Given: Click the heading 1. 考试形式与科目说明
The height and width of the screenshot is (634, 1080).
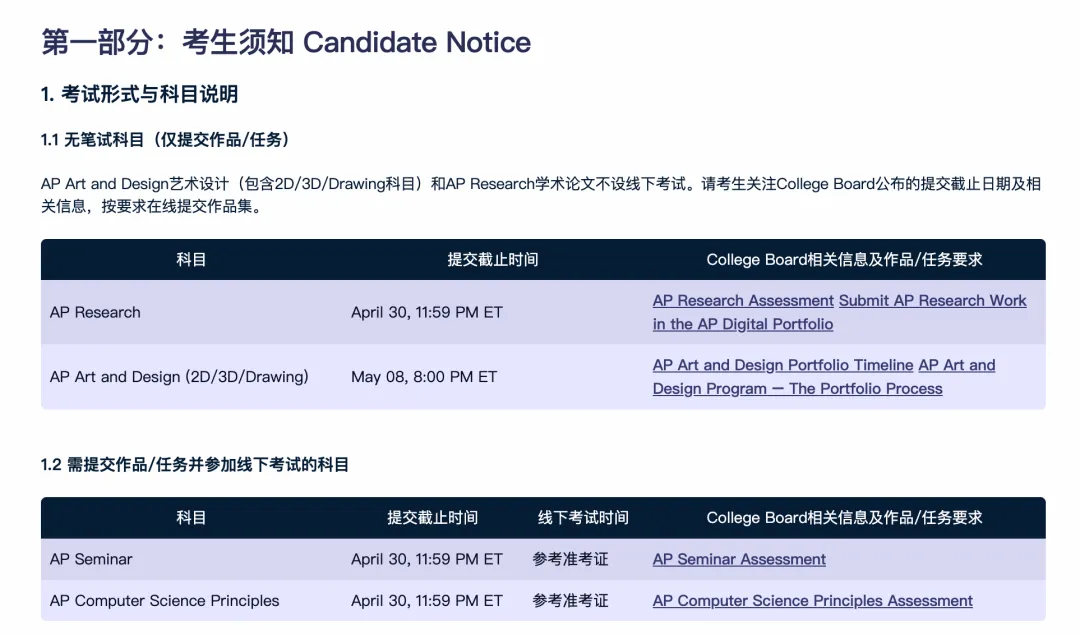Looking at the screenshot, I should pos(139,95).
